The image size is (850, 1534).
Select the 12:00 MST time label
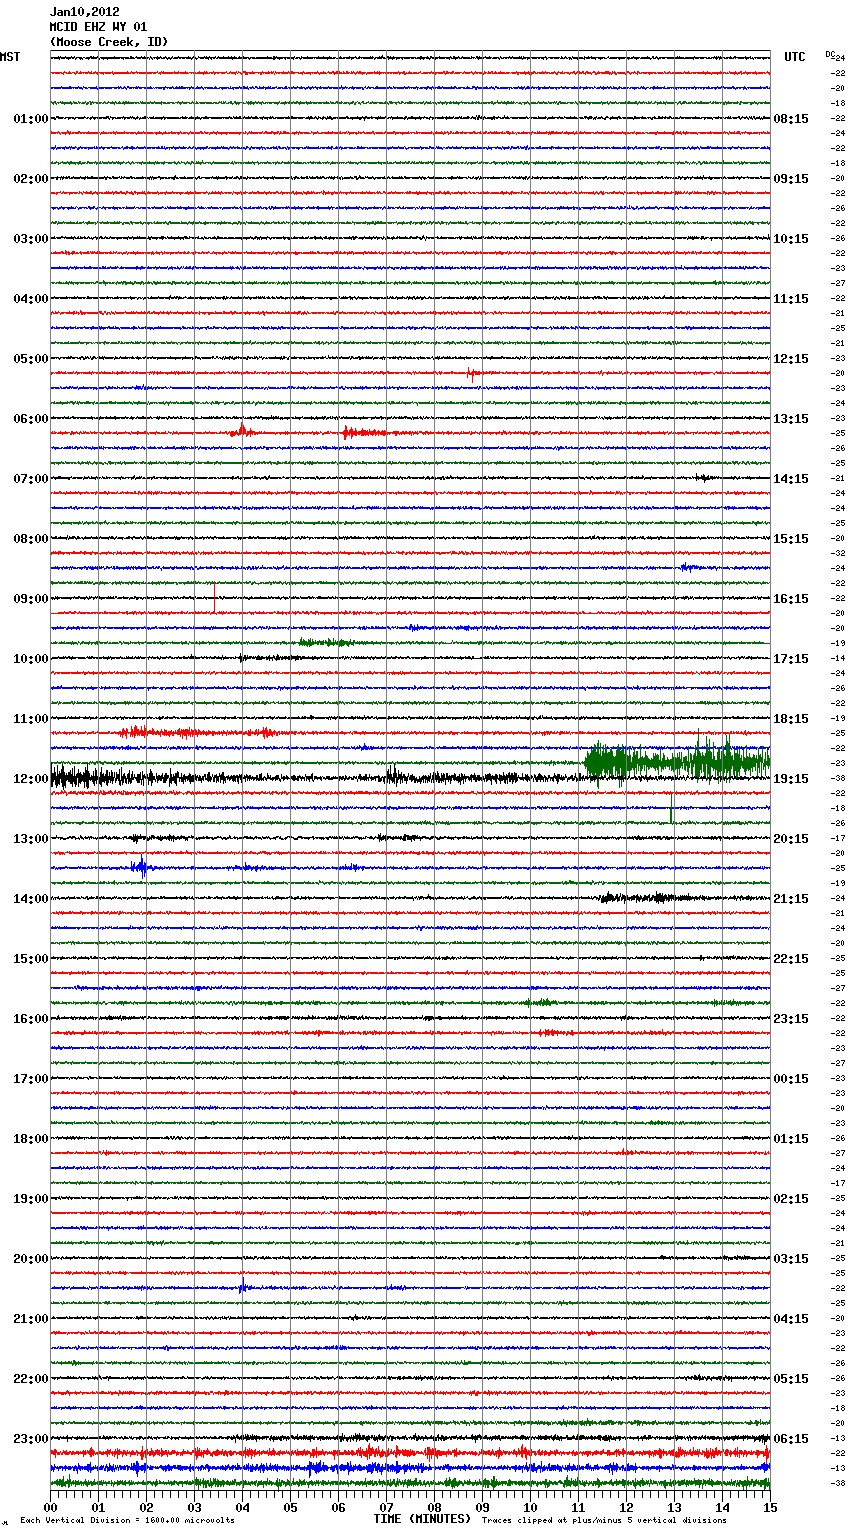[x=30, y=779]
